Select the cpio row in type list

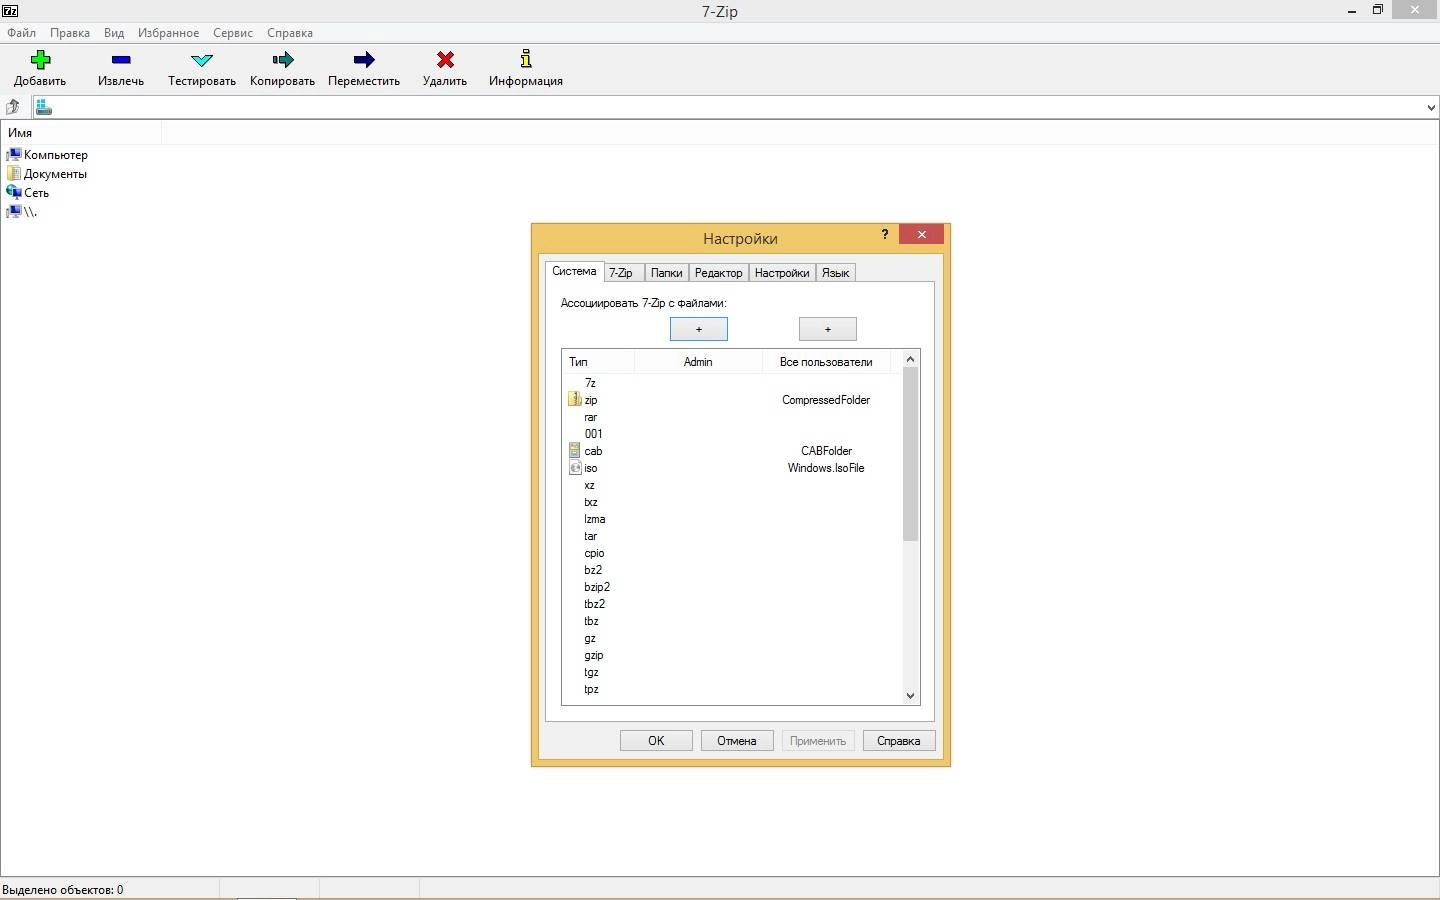[731, 553]
